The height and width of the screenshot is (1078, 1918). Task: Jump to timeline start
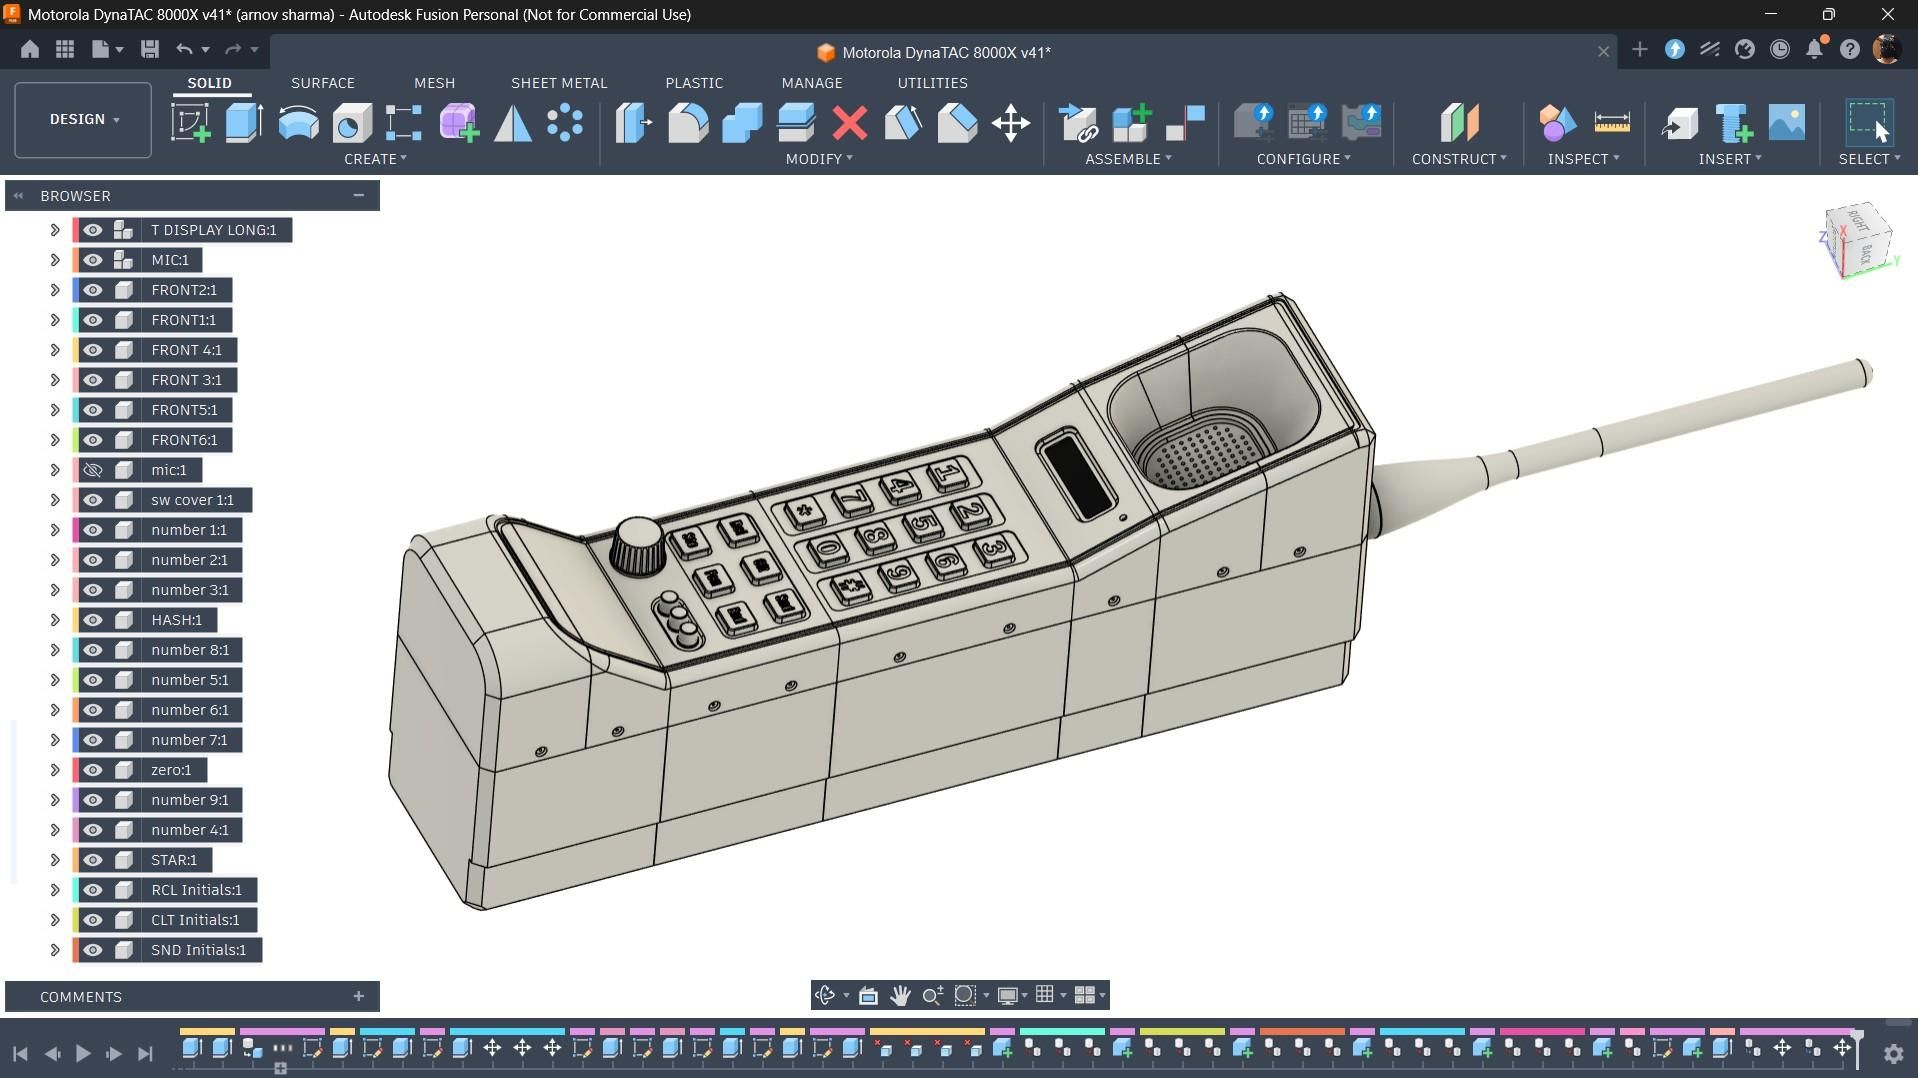(20, 1053)
